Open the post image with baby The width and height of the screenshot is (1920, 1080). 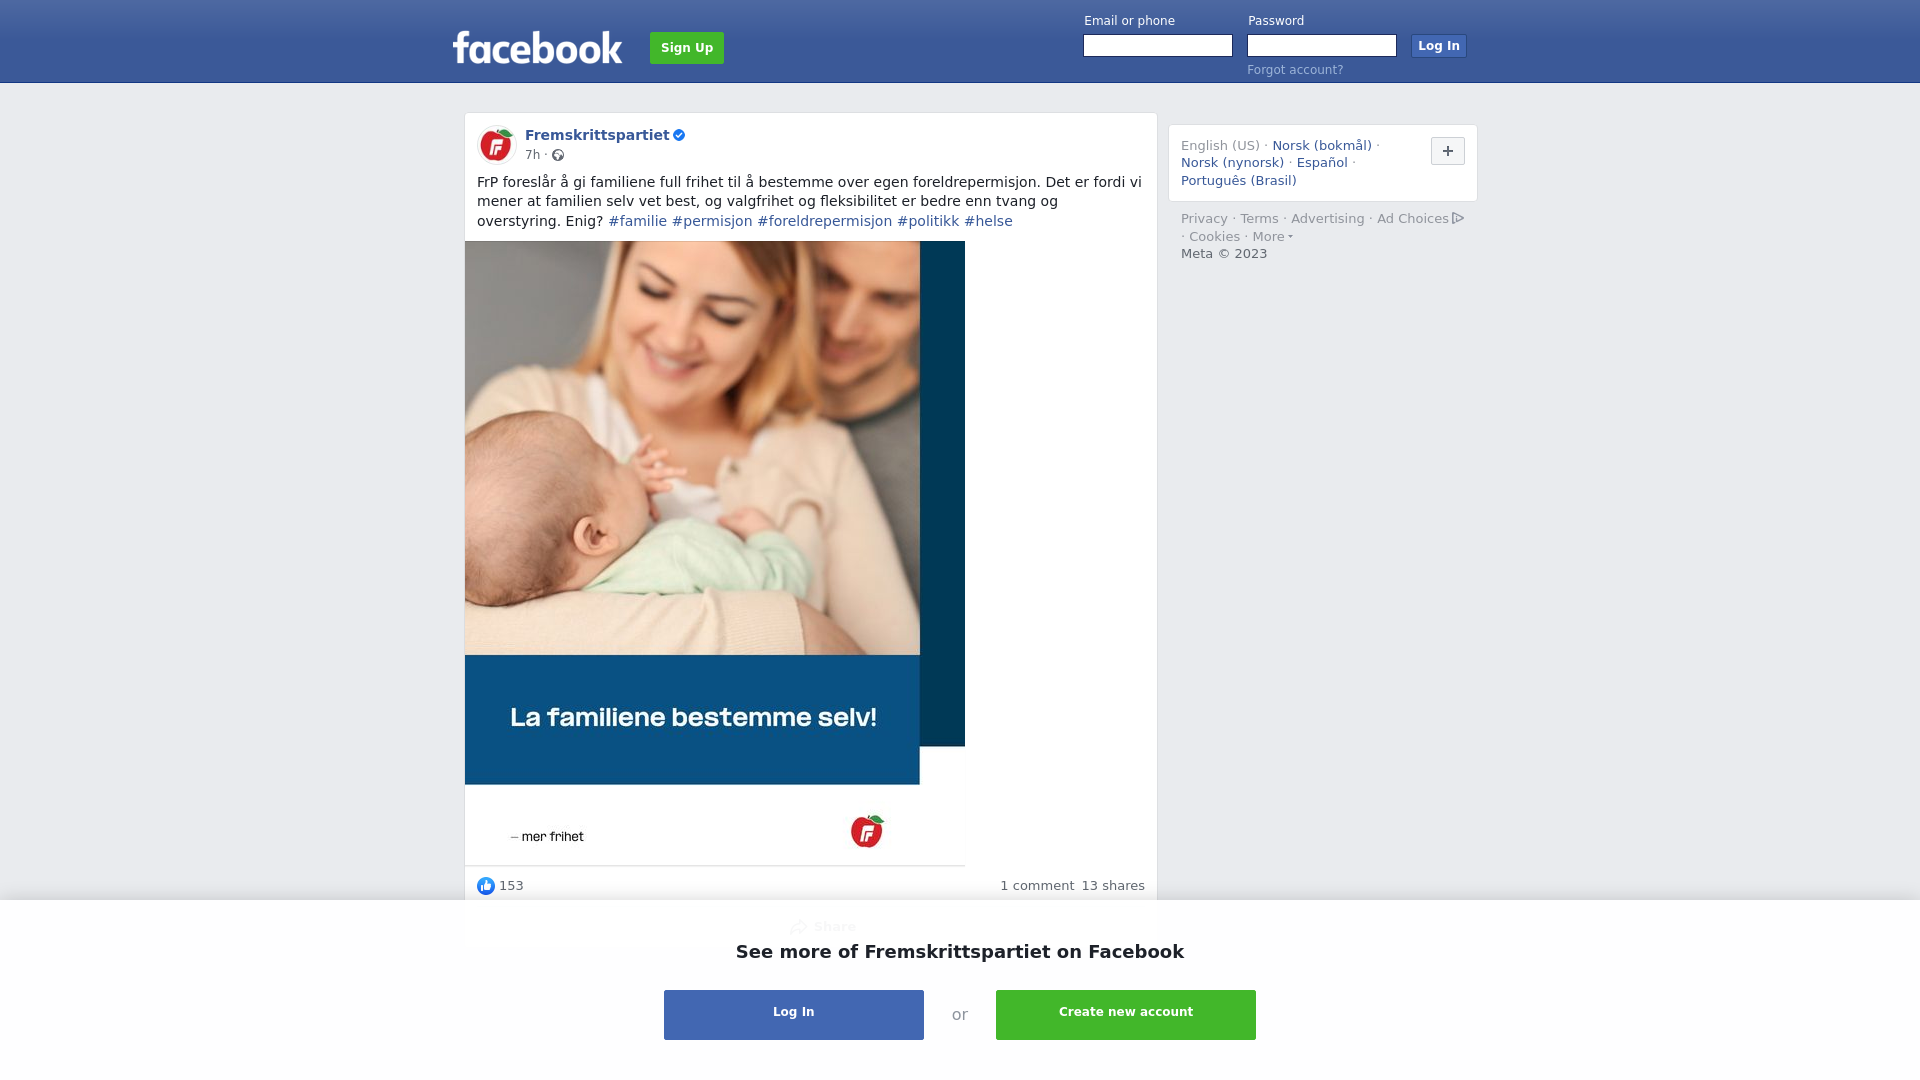715,553
